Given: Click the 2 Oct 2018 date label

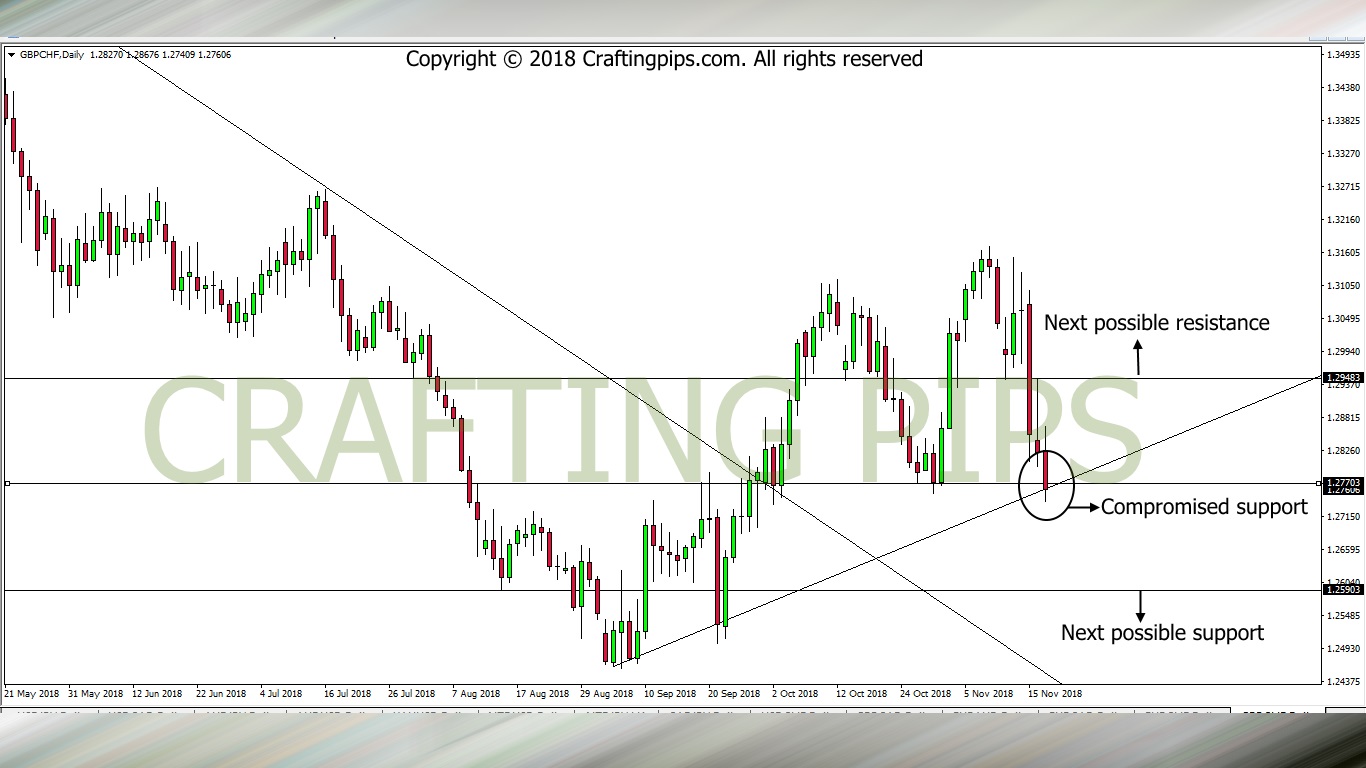Looking at the screenshot, I should click(795, 693).
